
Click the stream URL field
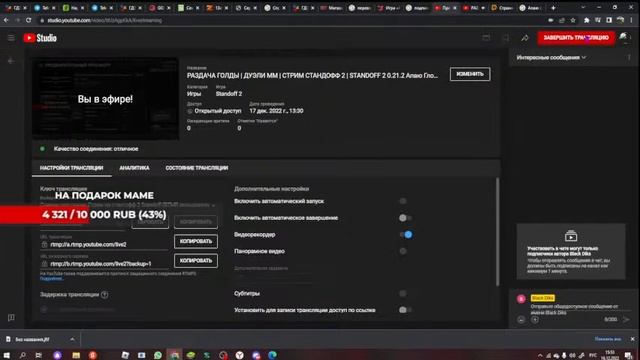[x=104, y=244]
